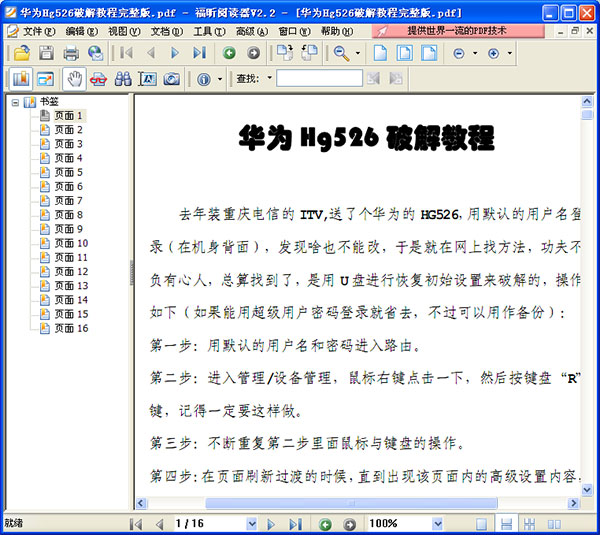Open the page number dropdown in status bar
600x535 pixels.
pos(251,524)
